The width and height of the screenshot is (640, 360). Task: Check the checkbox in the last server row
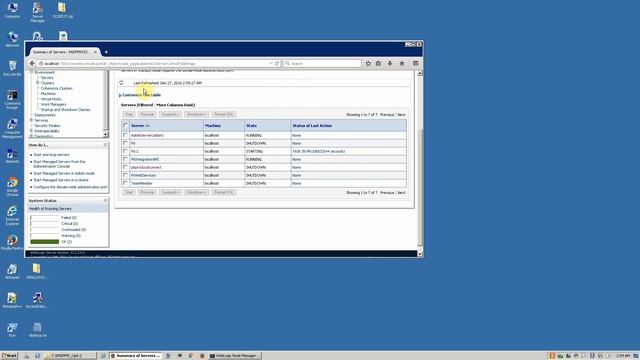tap(125, 183)
